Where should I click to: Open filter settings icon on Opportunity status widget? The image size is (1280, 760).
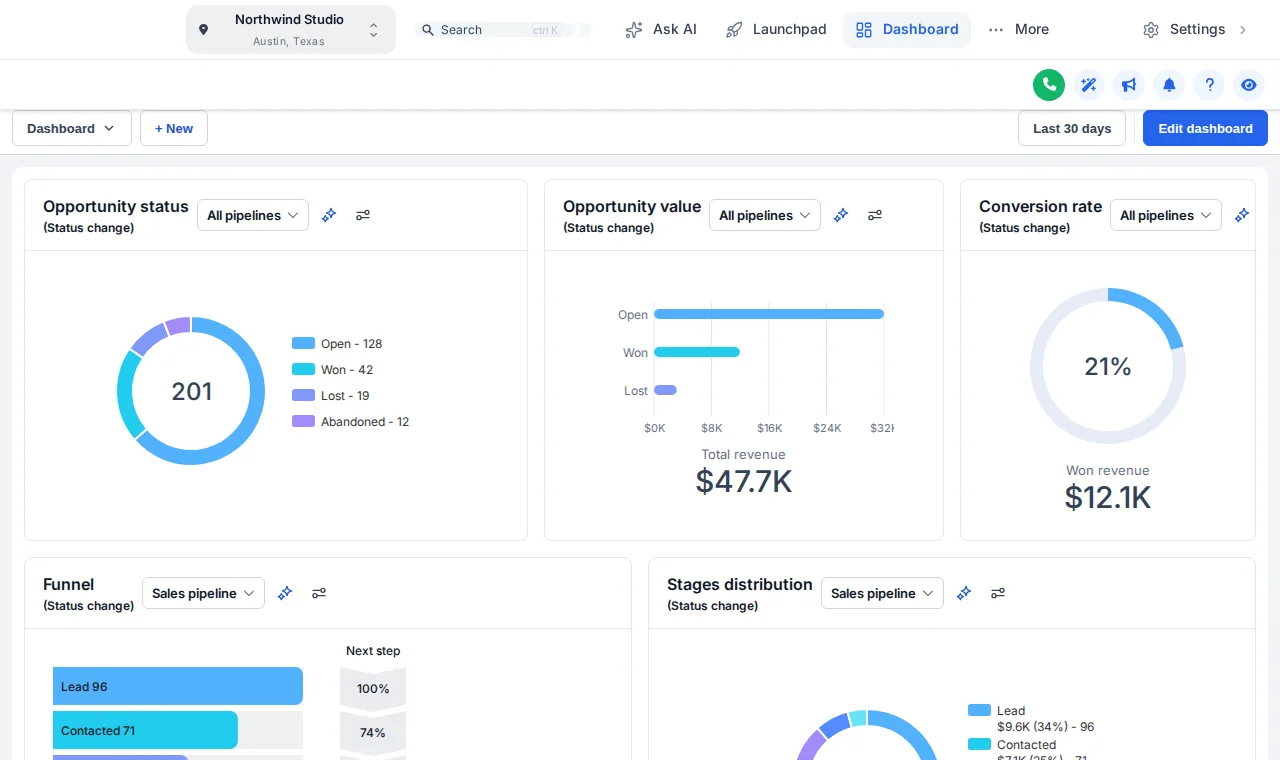(363, 215)
